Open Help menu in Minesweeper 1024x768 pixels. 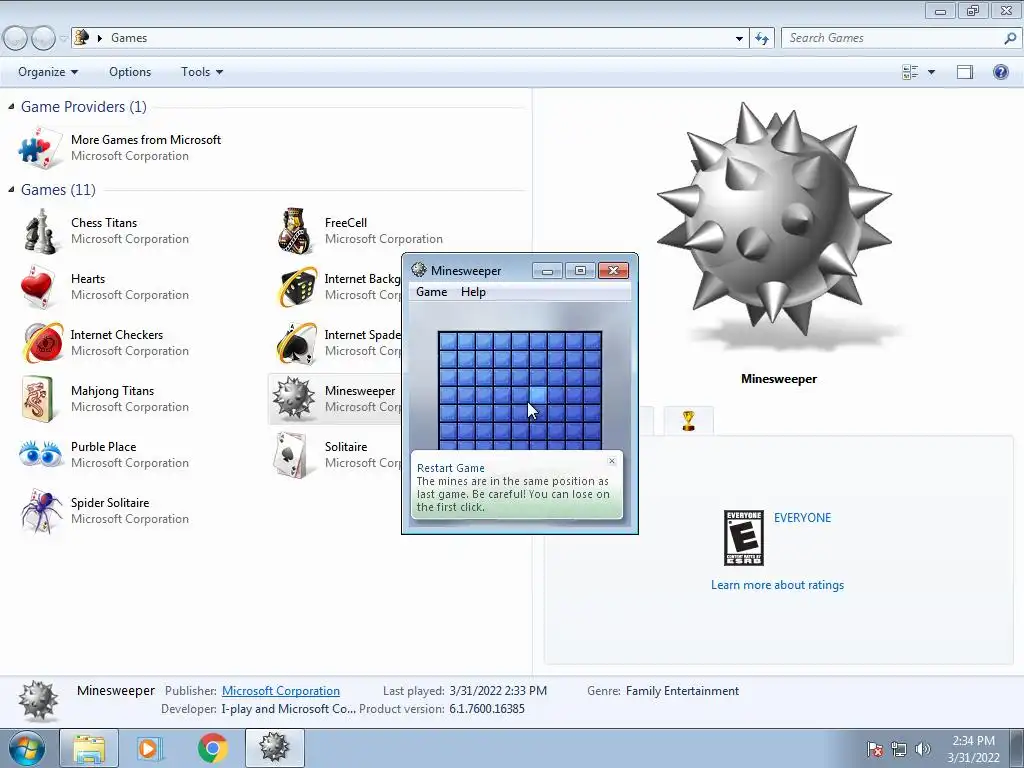[x=473, y=292]
